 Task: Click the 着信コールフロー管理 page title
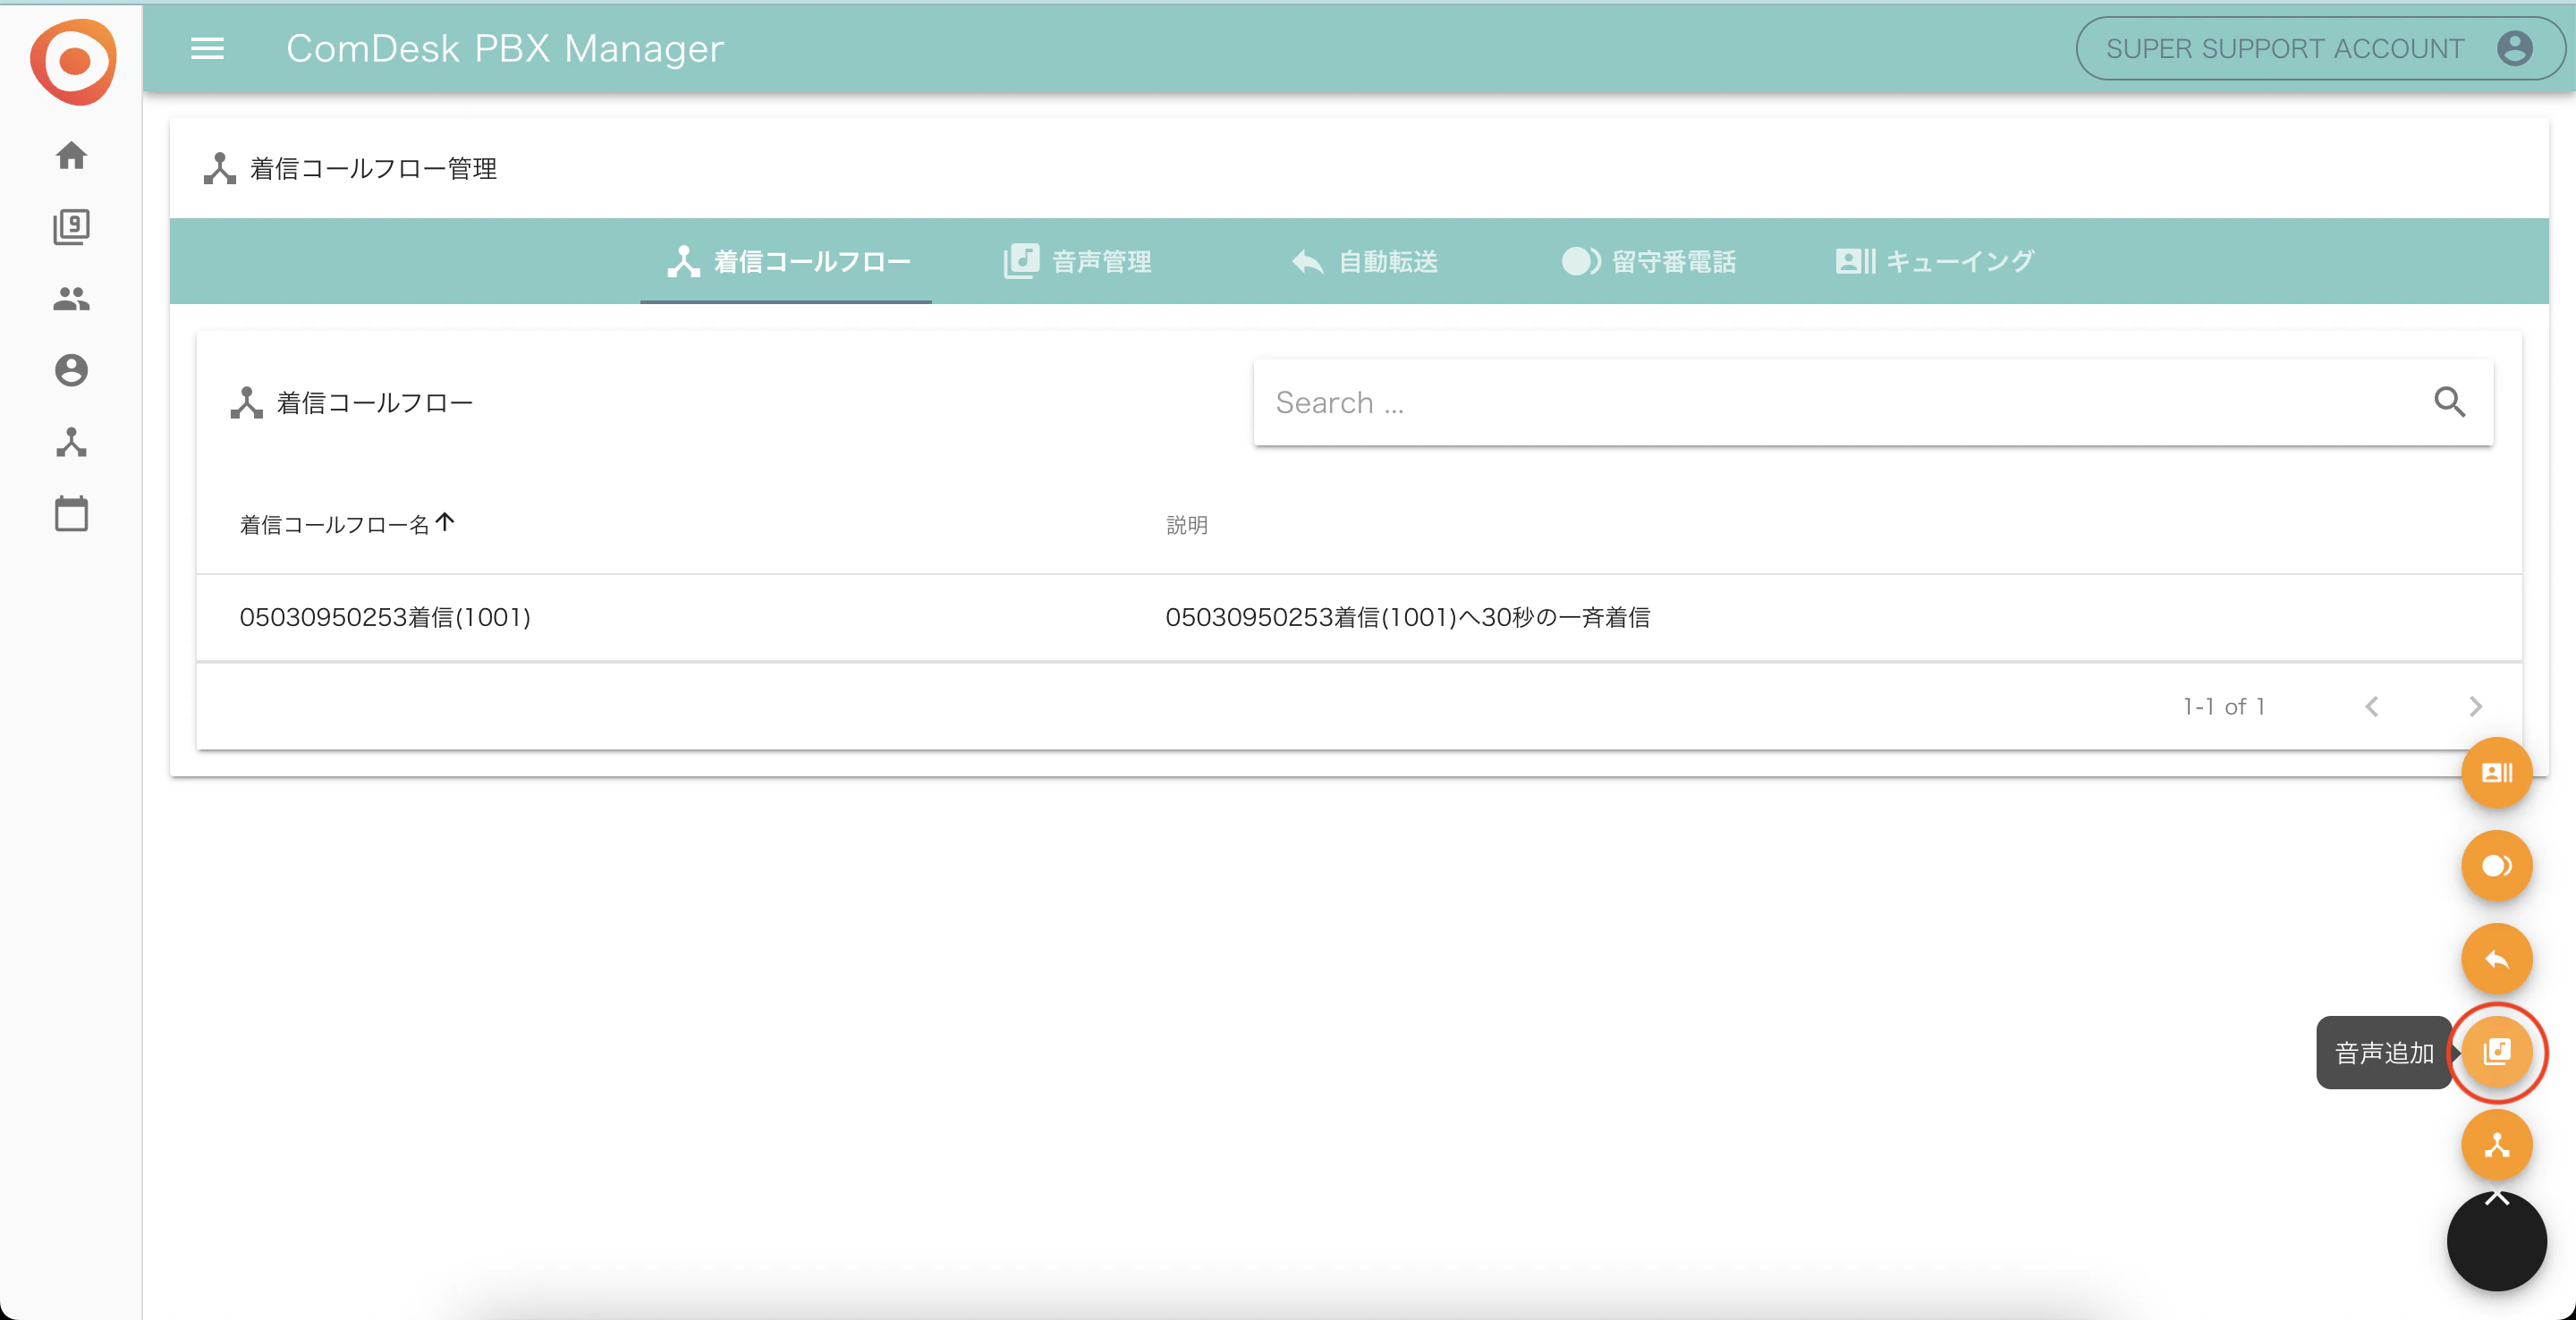[x=373, y=168]
